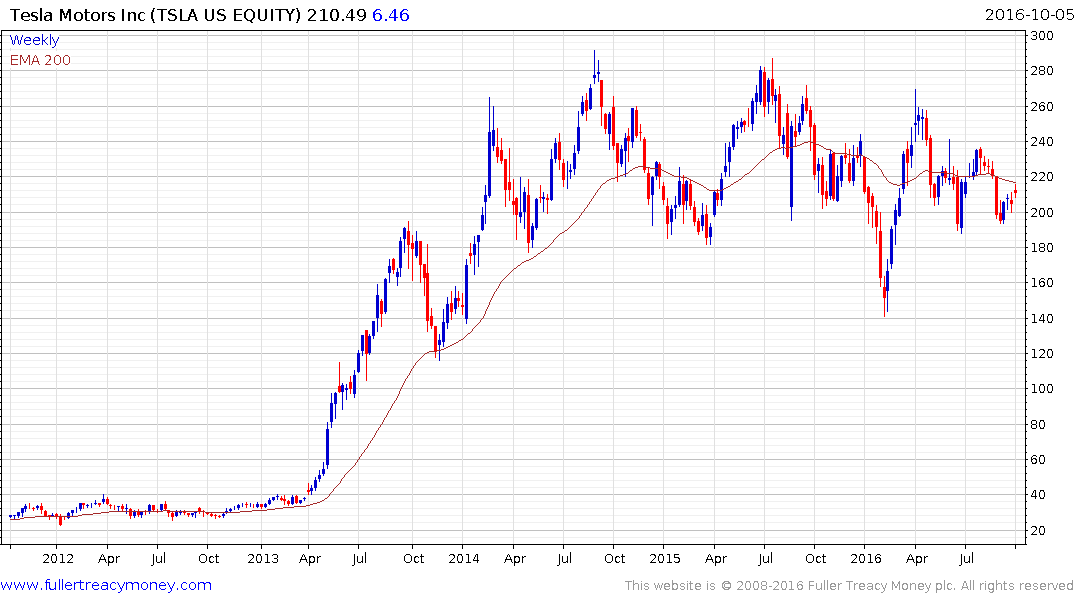Click the 2013 year axis label
Screen dimensions: 1075x600
[263, 558]
